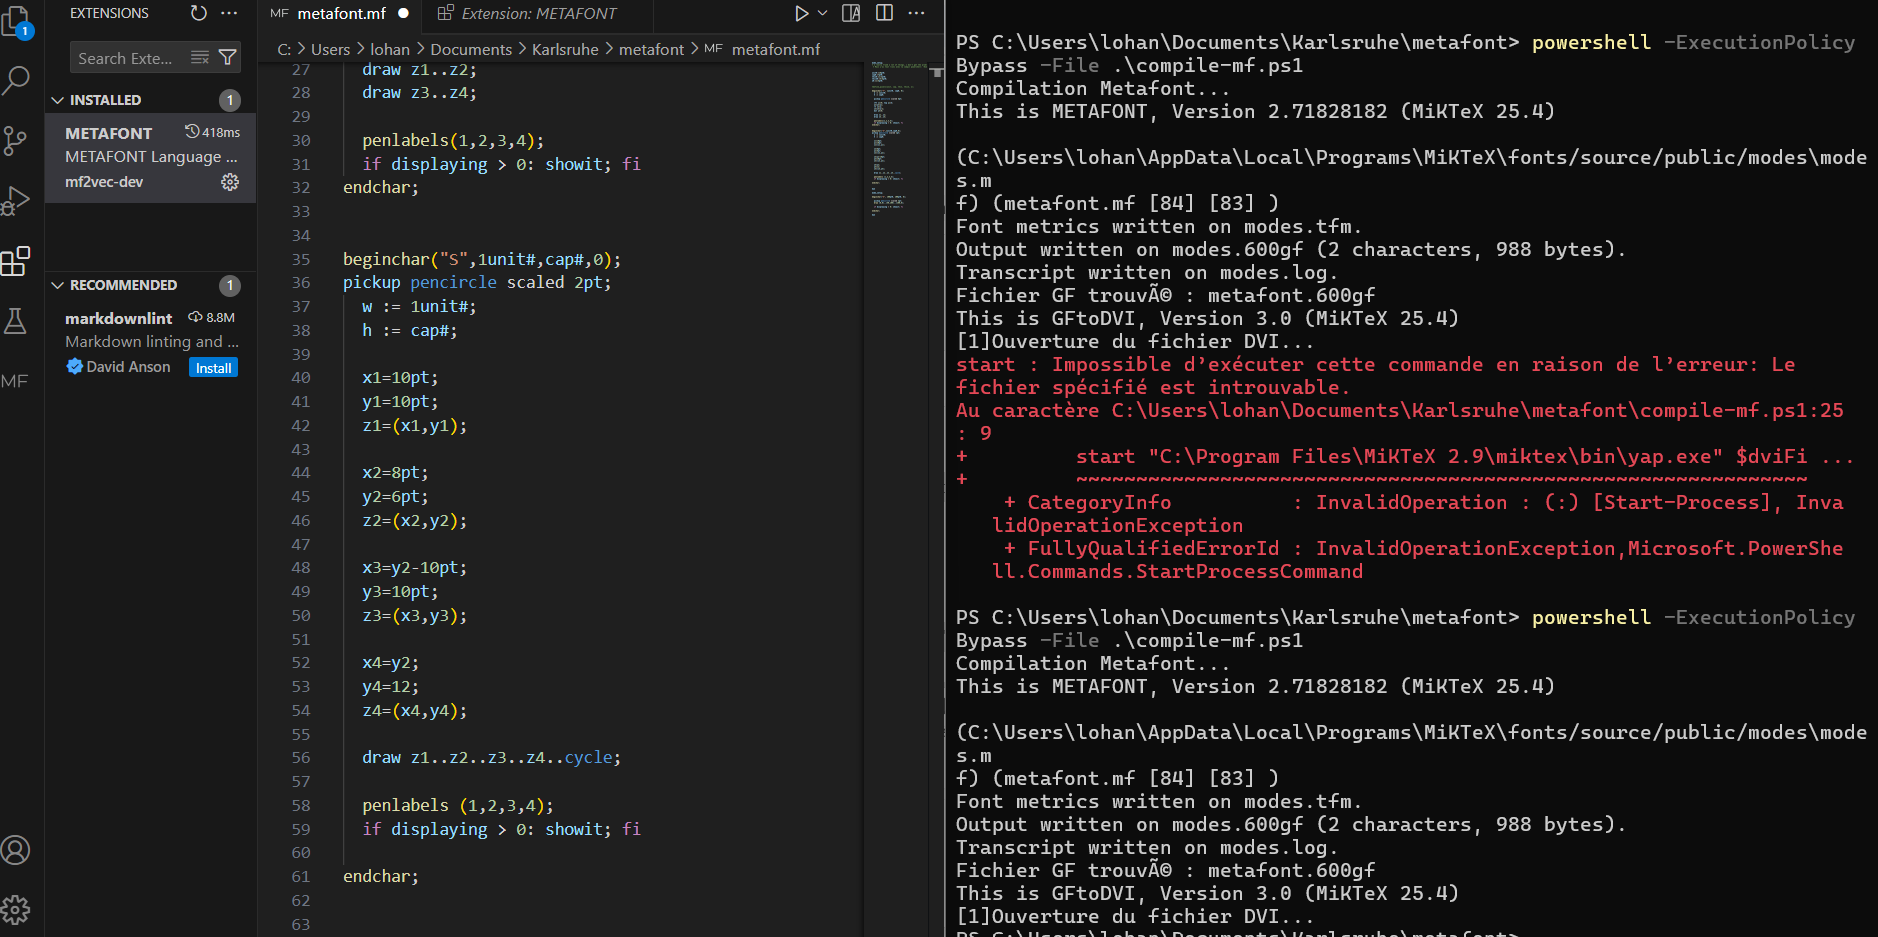Open METAFONT extension manage gear

(x=230, y=182)
